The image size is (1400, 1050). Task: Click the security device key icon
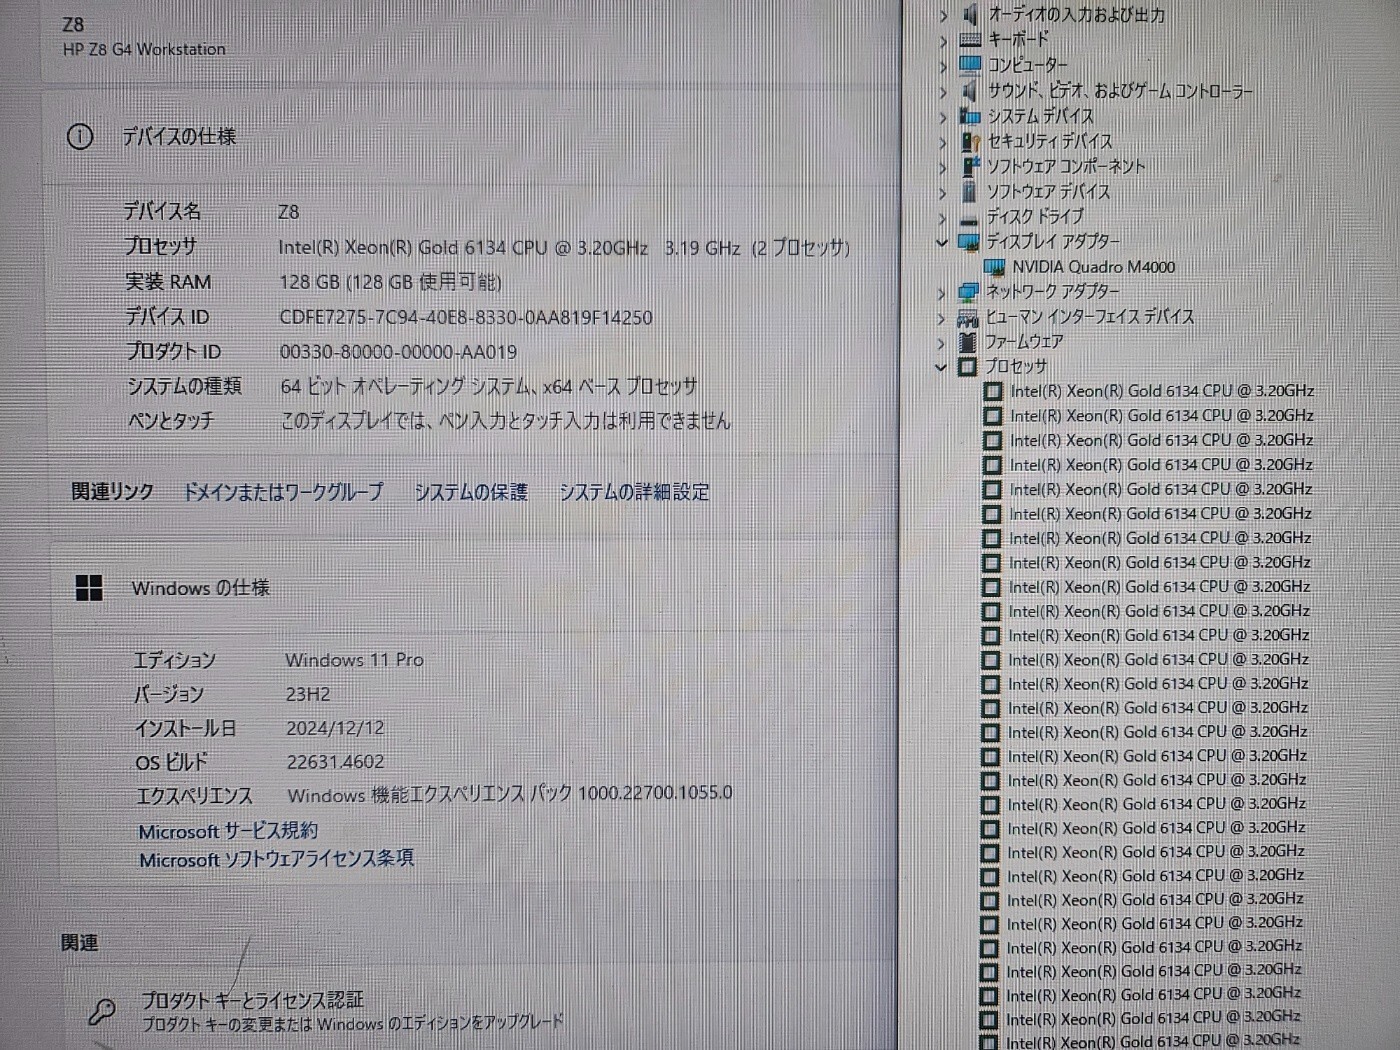click(969, 142)
